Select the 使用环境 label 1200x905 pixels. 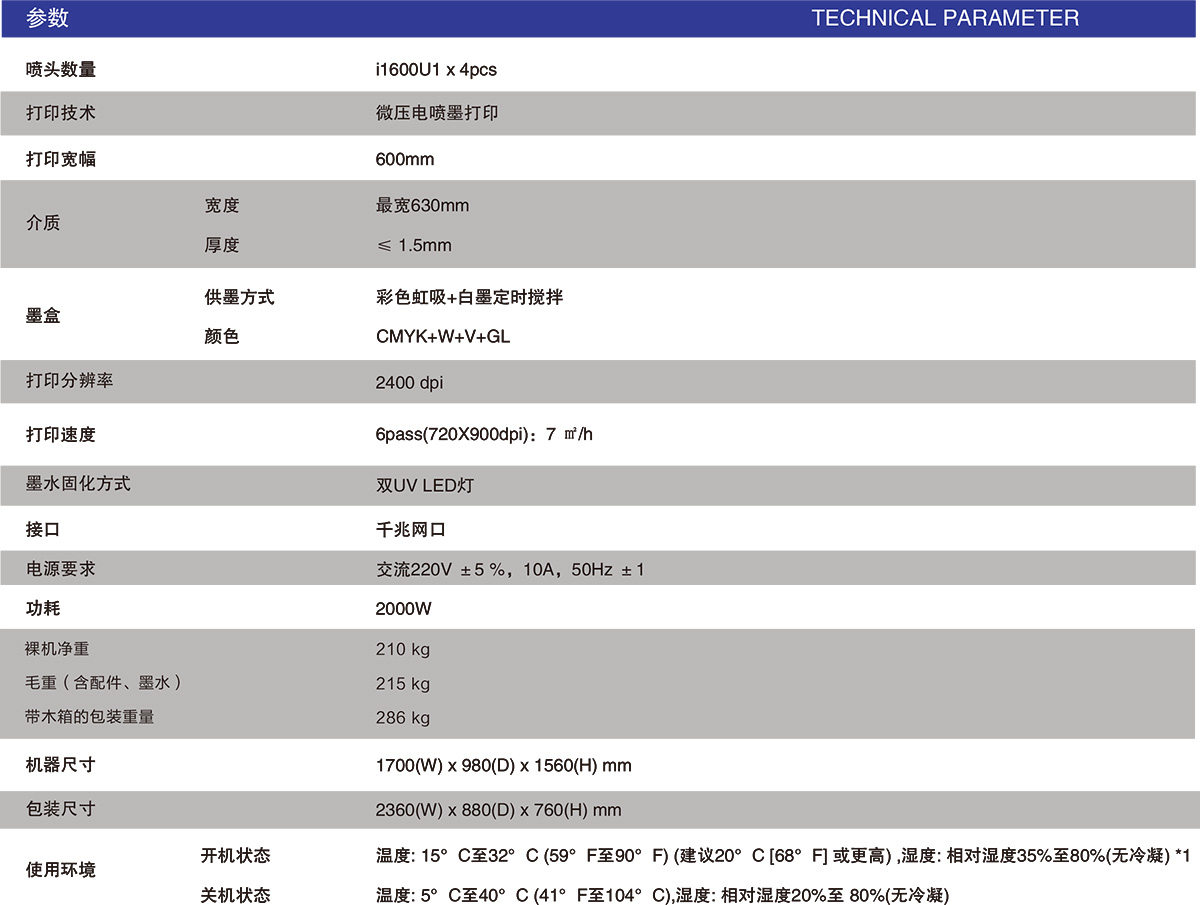click(x=61, y=870)
